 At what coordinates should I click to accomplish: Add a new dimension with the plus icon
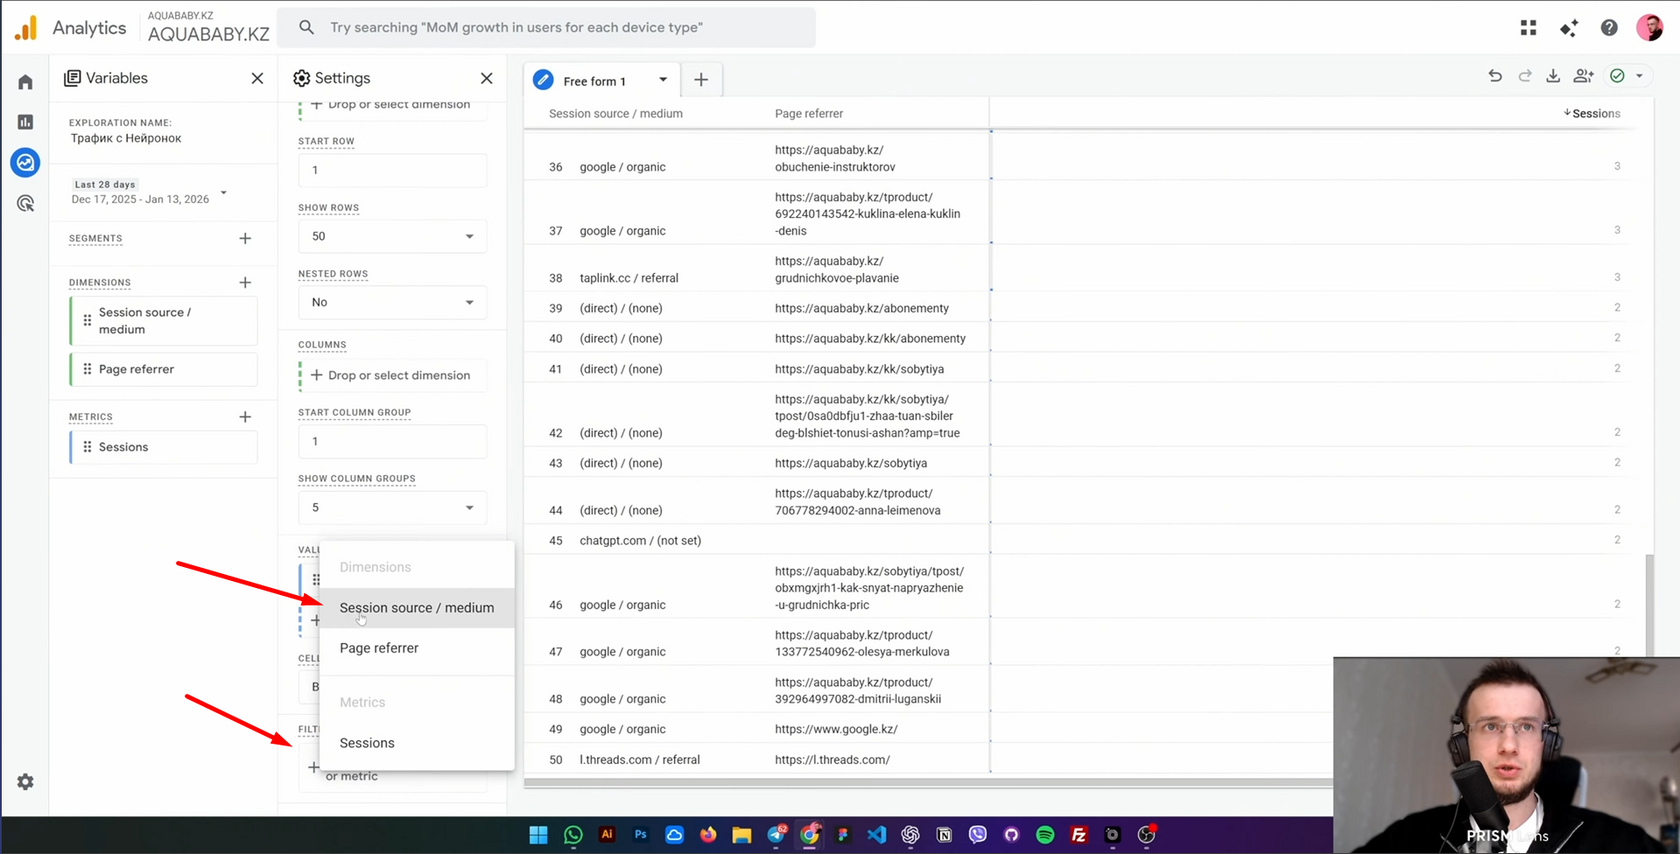(245, 282)
